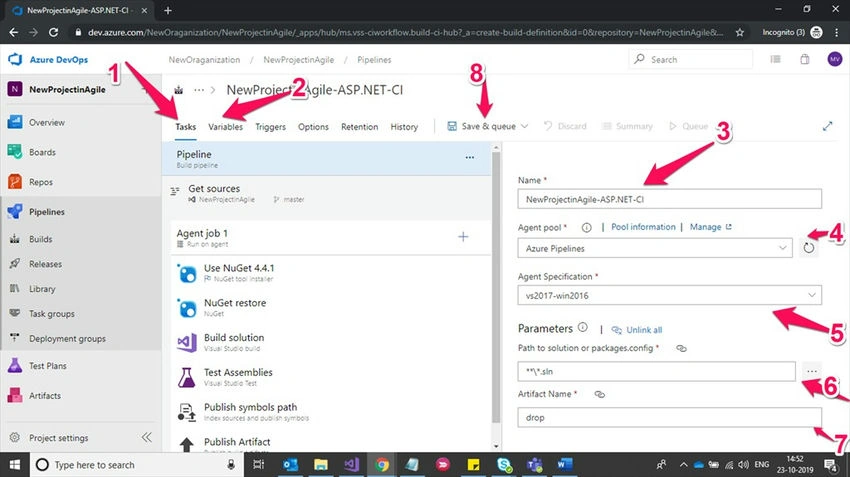Open the Agent Specification dropdown
This screenshot has height=477, width=850.
[x=669, y=295]
